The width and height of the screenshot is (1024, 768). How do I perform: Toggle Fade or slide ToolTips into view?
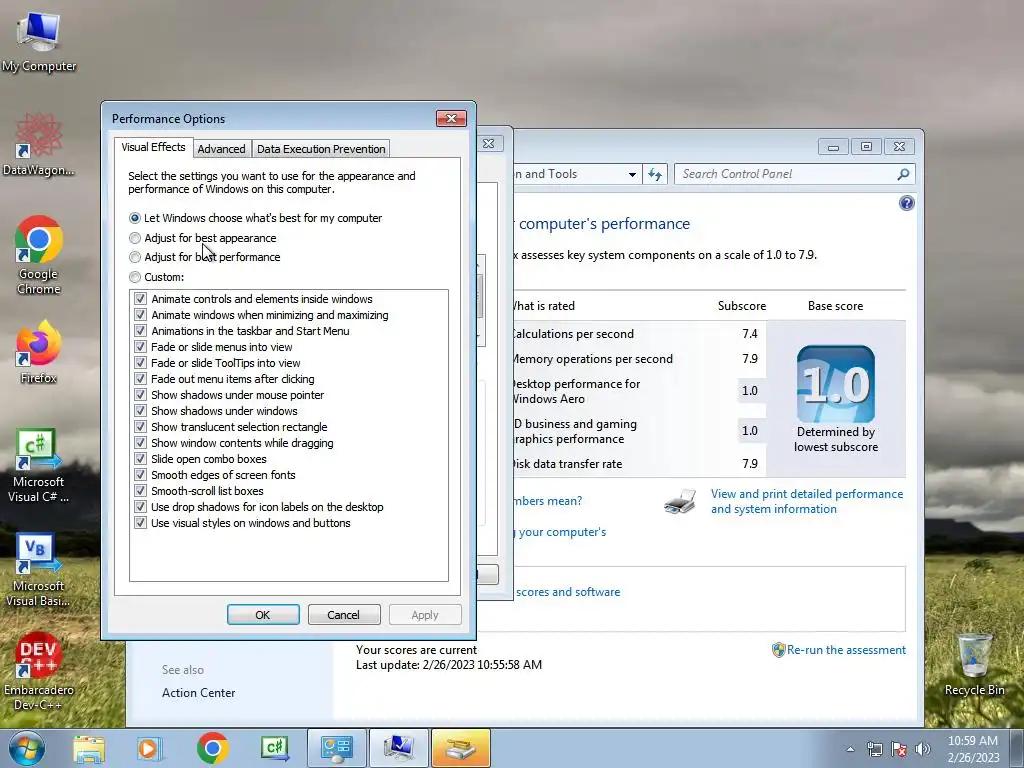point(140,363)
